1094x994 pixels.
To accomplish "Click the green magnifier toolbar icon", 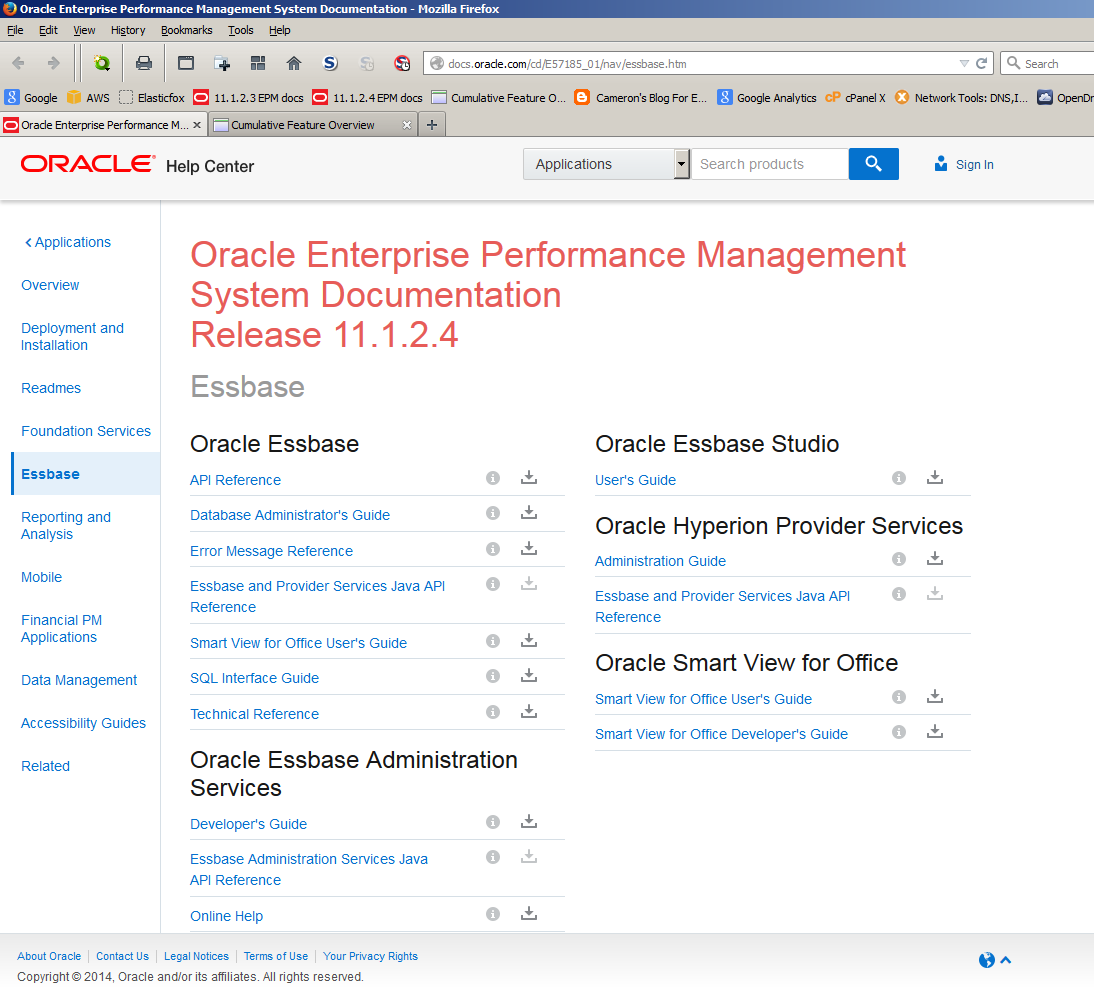I will coord(102,63).
